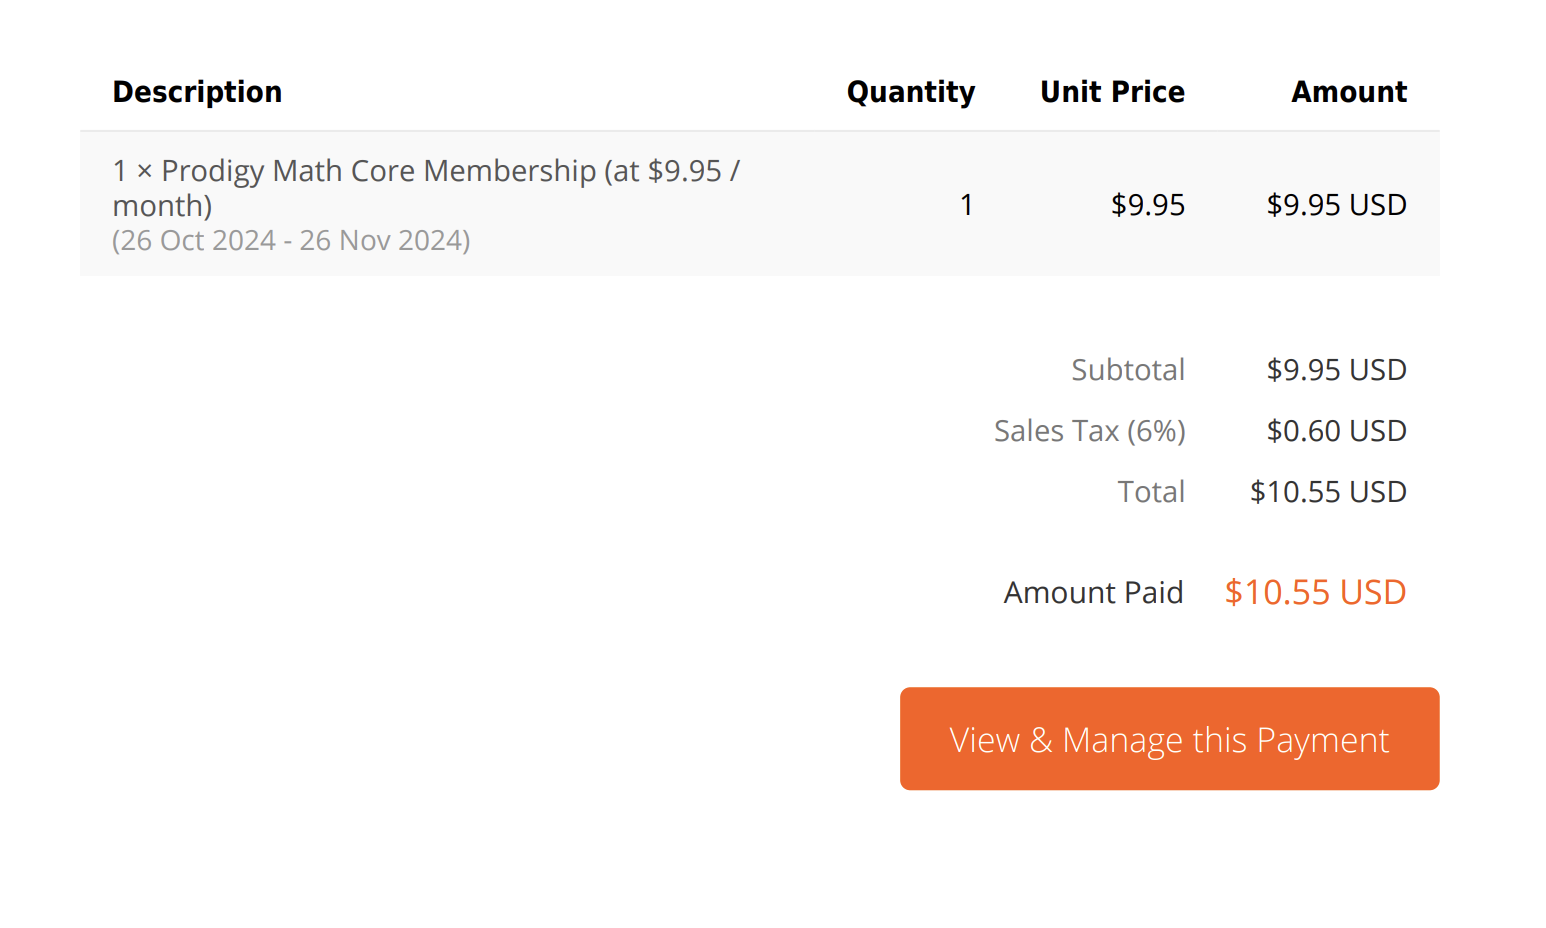The width and height of the screenshot is (1546, 928).
Task: Select the Quantity column header
Action: point(910,92)
